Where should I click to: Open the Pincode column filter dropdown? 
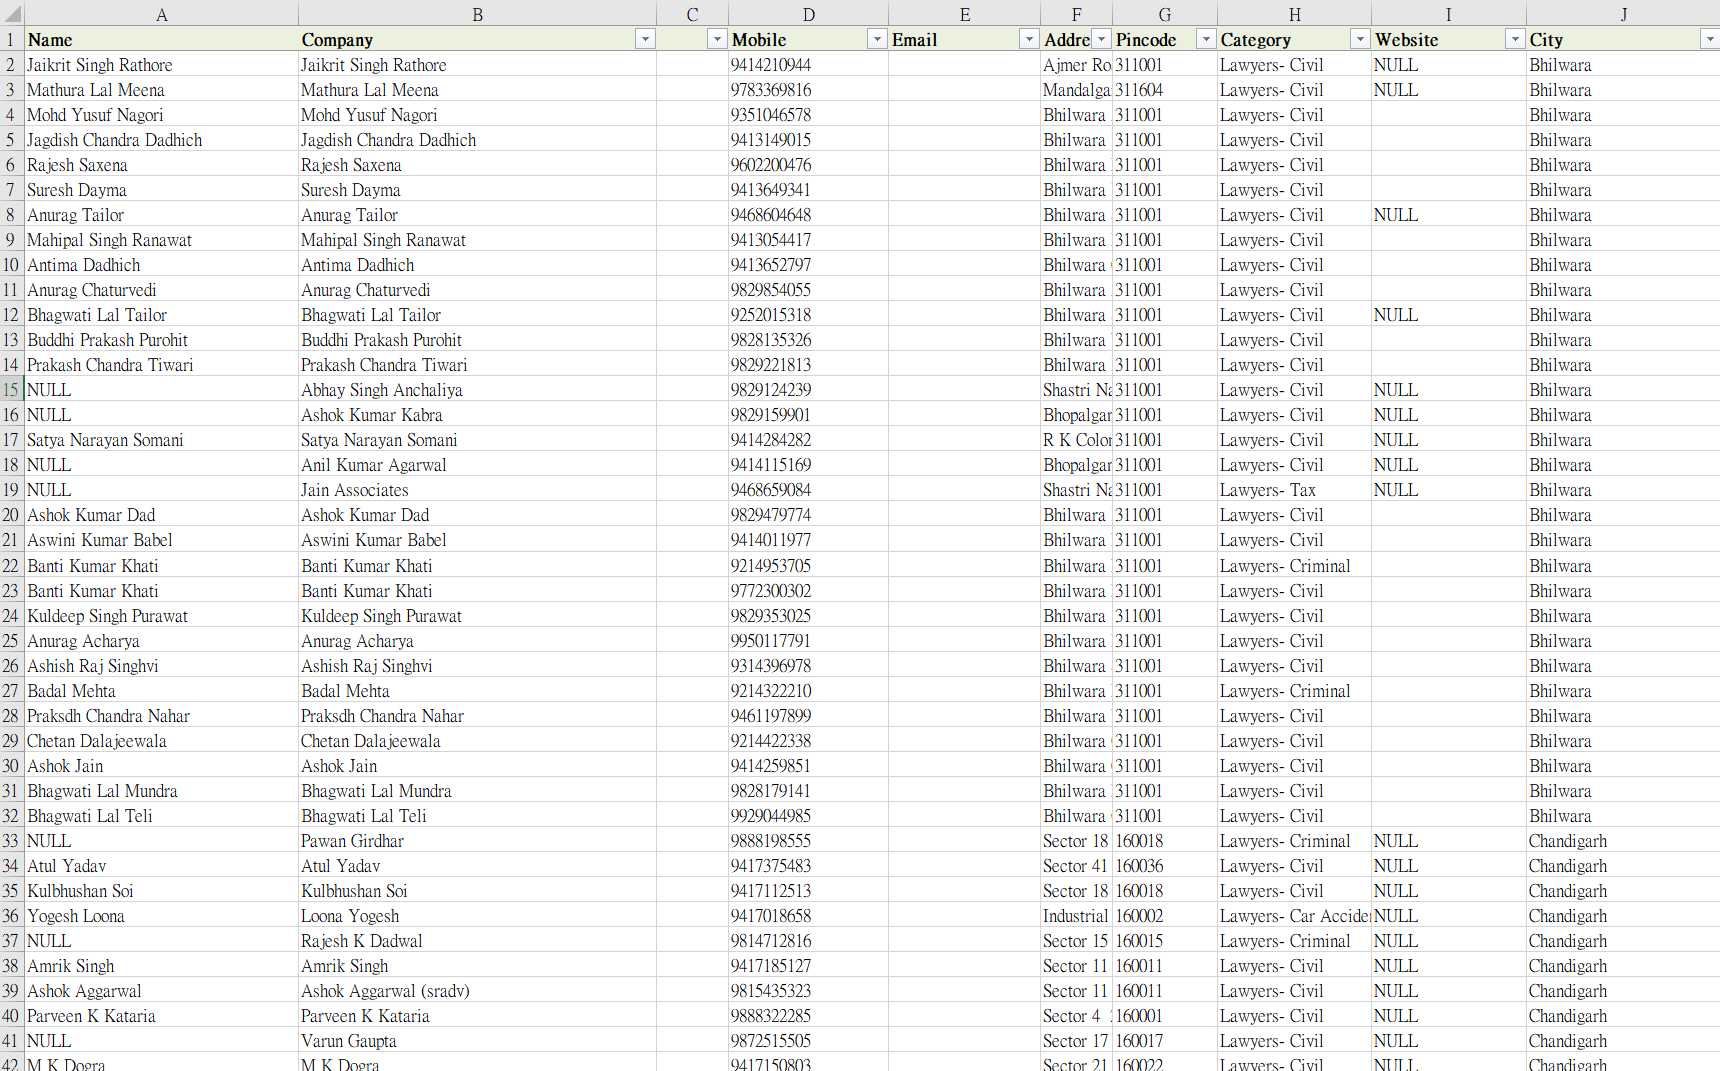[1206, 39]
